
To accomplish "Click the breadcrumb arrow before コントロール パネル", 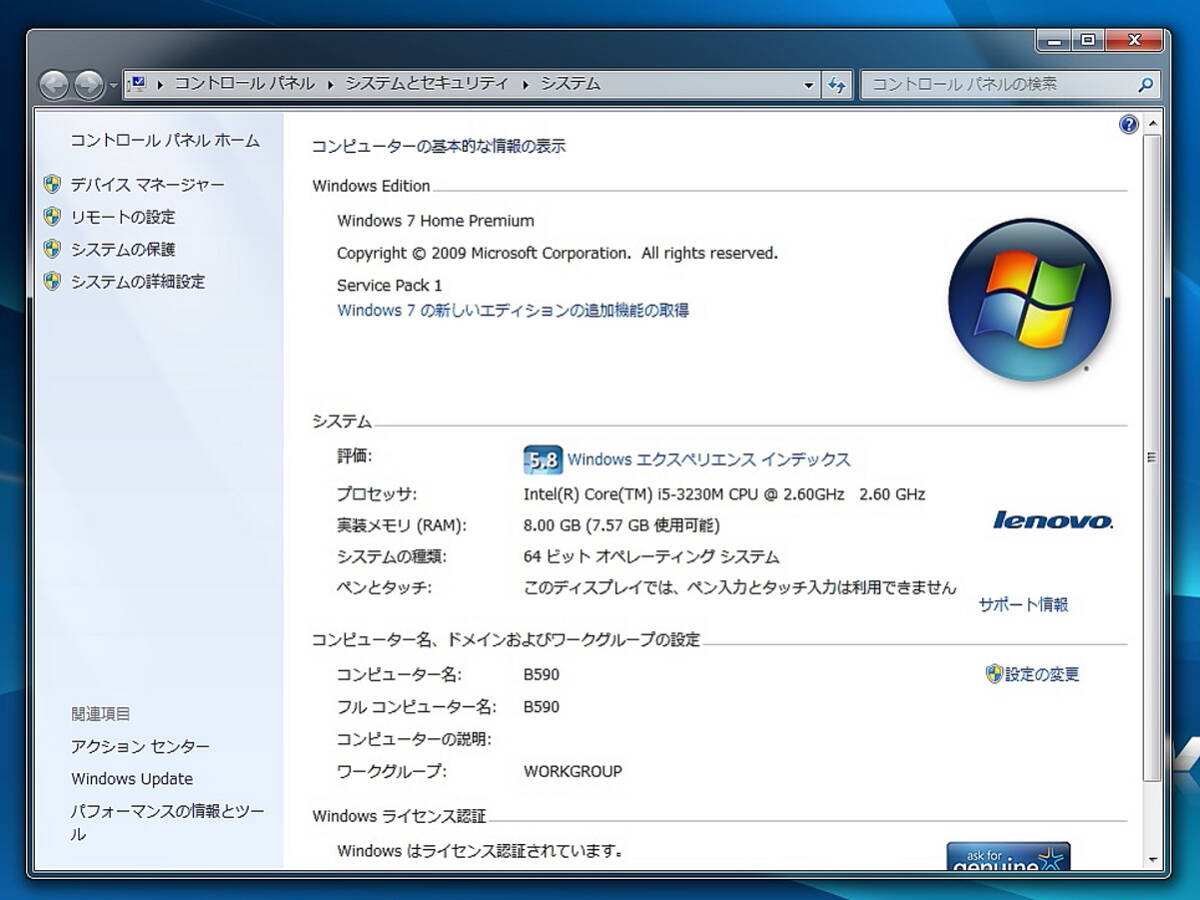I will 160,85.
